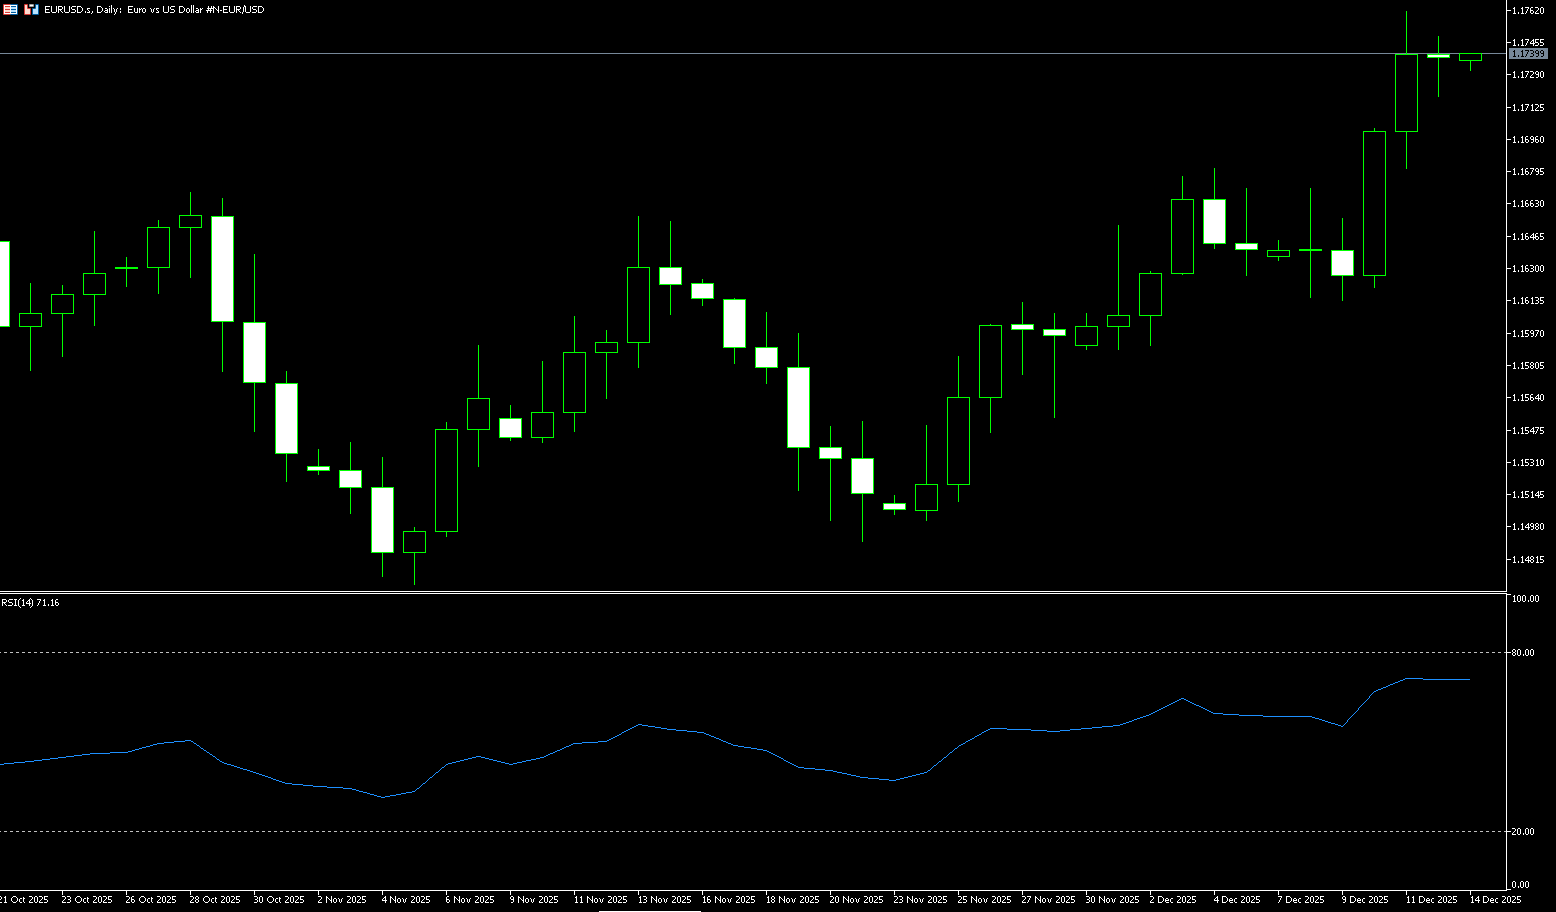Click the 13 Nov 2025 date label
Viewport: 1556px width, 912px height.
665,900
